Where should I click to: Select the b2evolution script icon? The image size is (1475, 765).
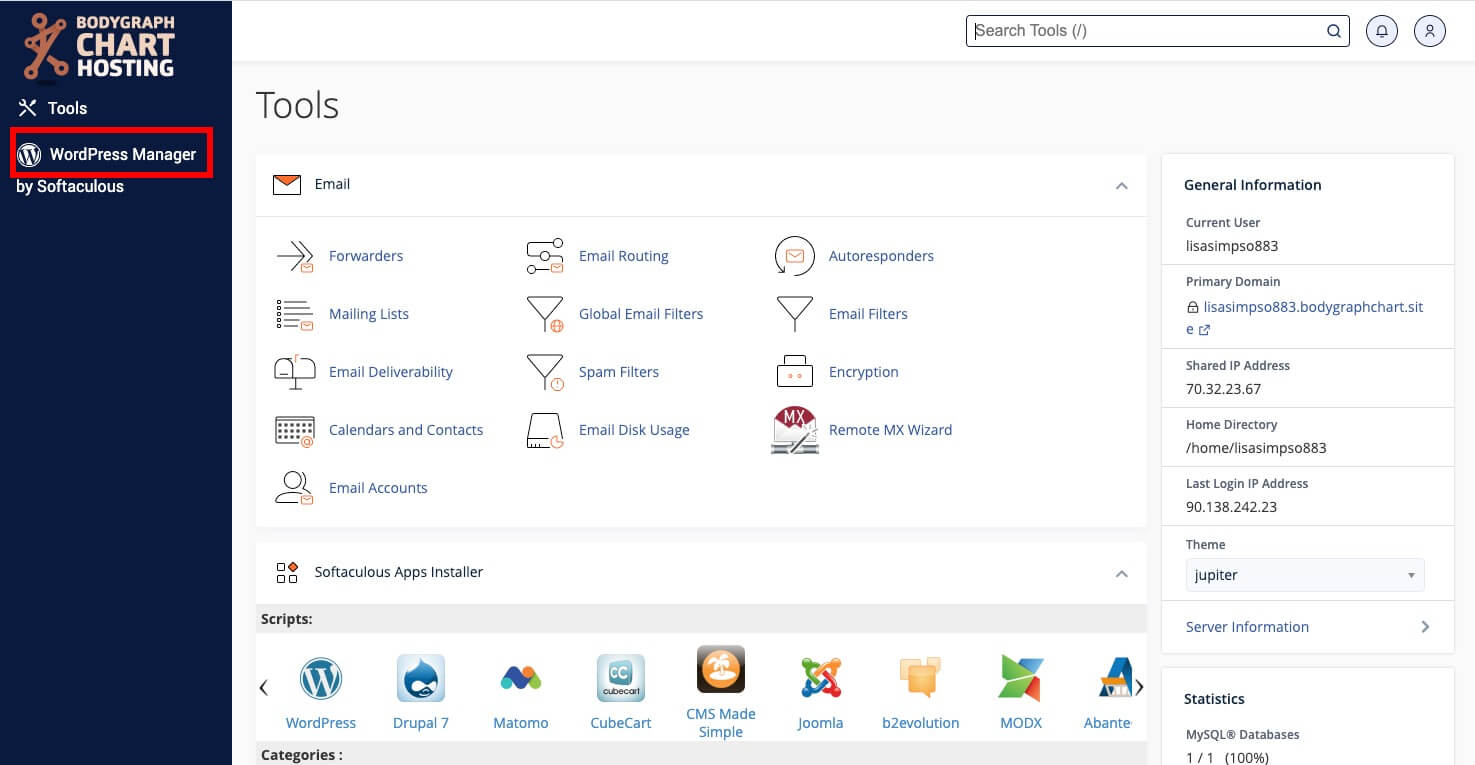[x=921, y=677]
